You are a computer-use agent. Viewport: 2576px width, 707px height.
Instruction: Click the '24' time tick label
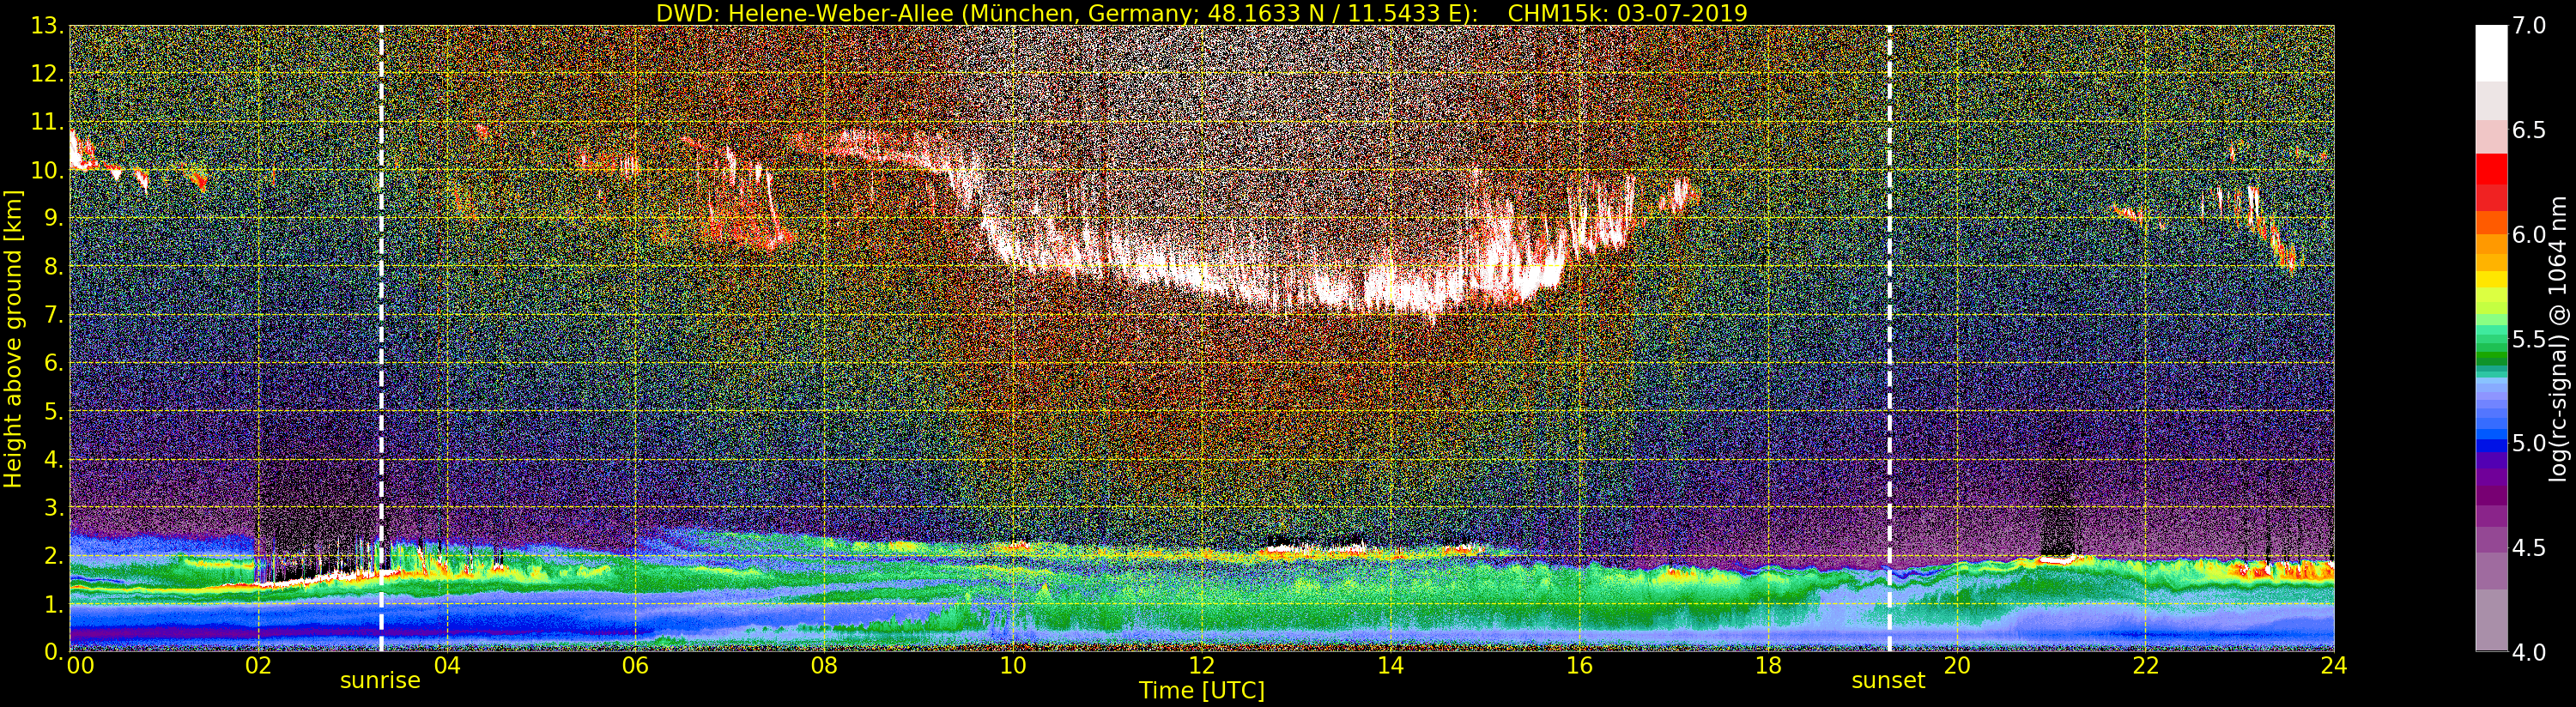[x=2333, y=666]
